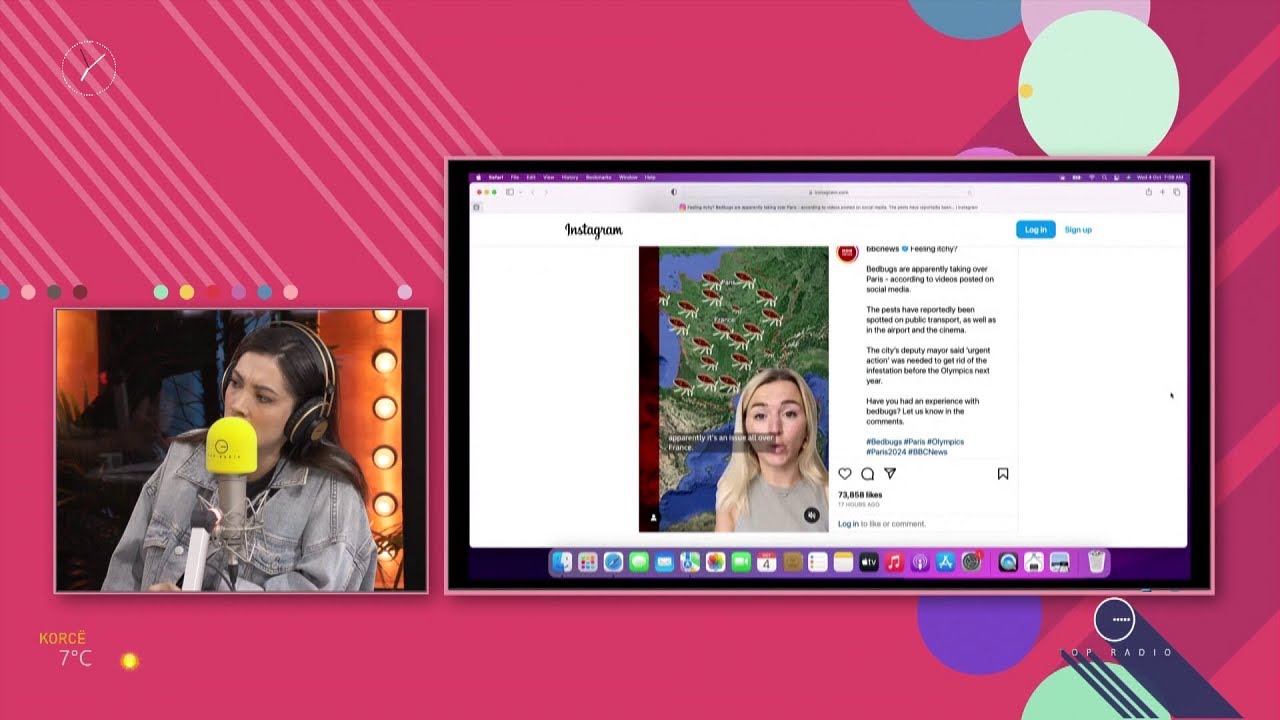Viewport: 1280px width, 720px height.
Task: Open App Store from the dock
Action: point(945,563)
